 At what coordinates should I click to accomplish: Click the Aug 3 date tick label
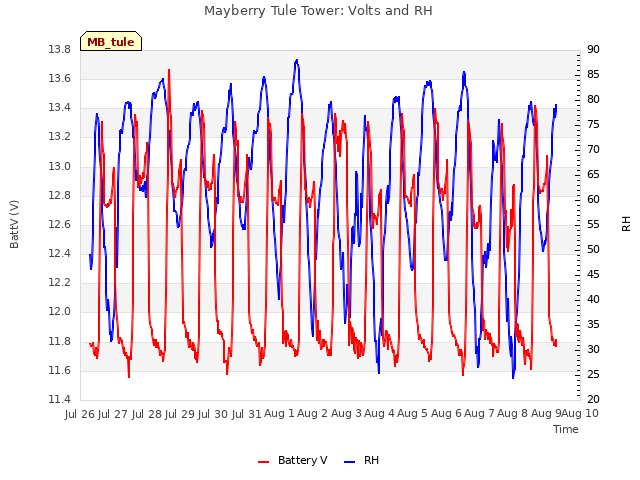tap(346, 413)
